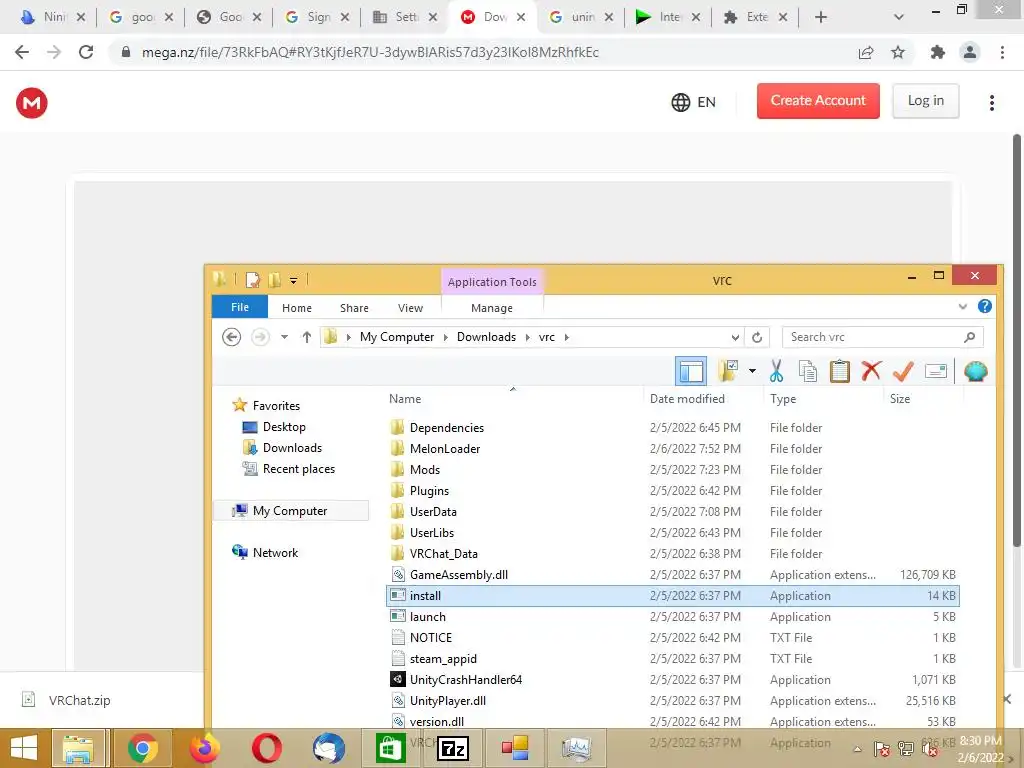1024x768 pixels.
Task: Select Downloads in Favorites sidebar
Action: coord(292,447)
